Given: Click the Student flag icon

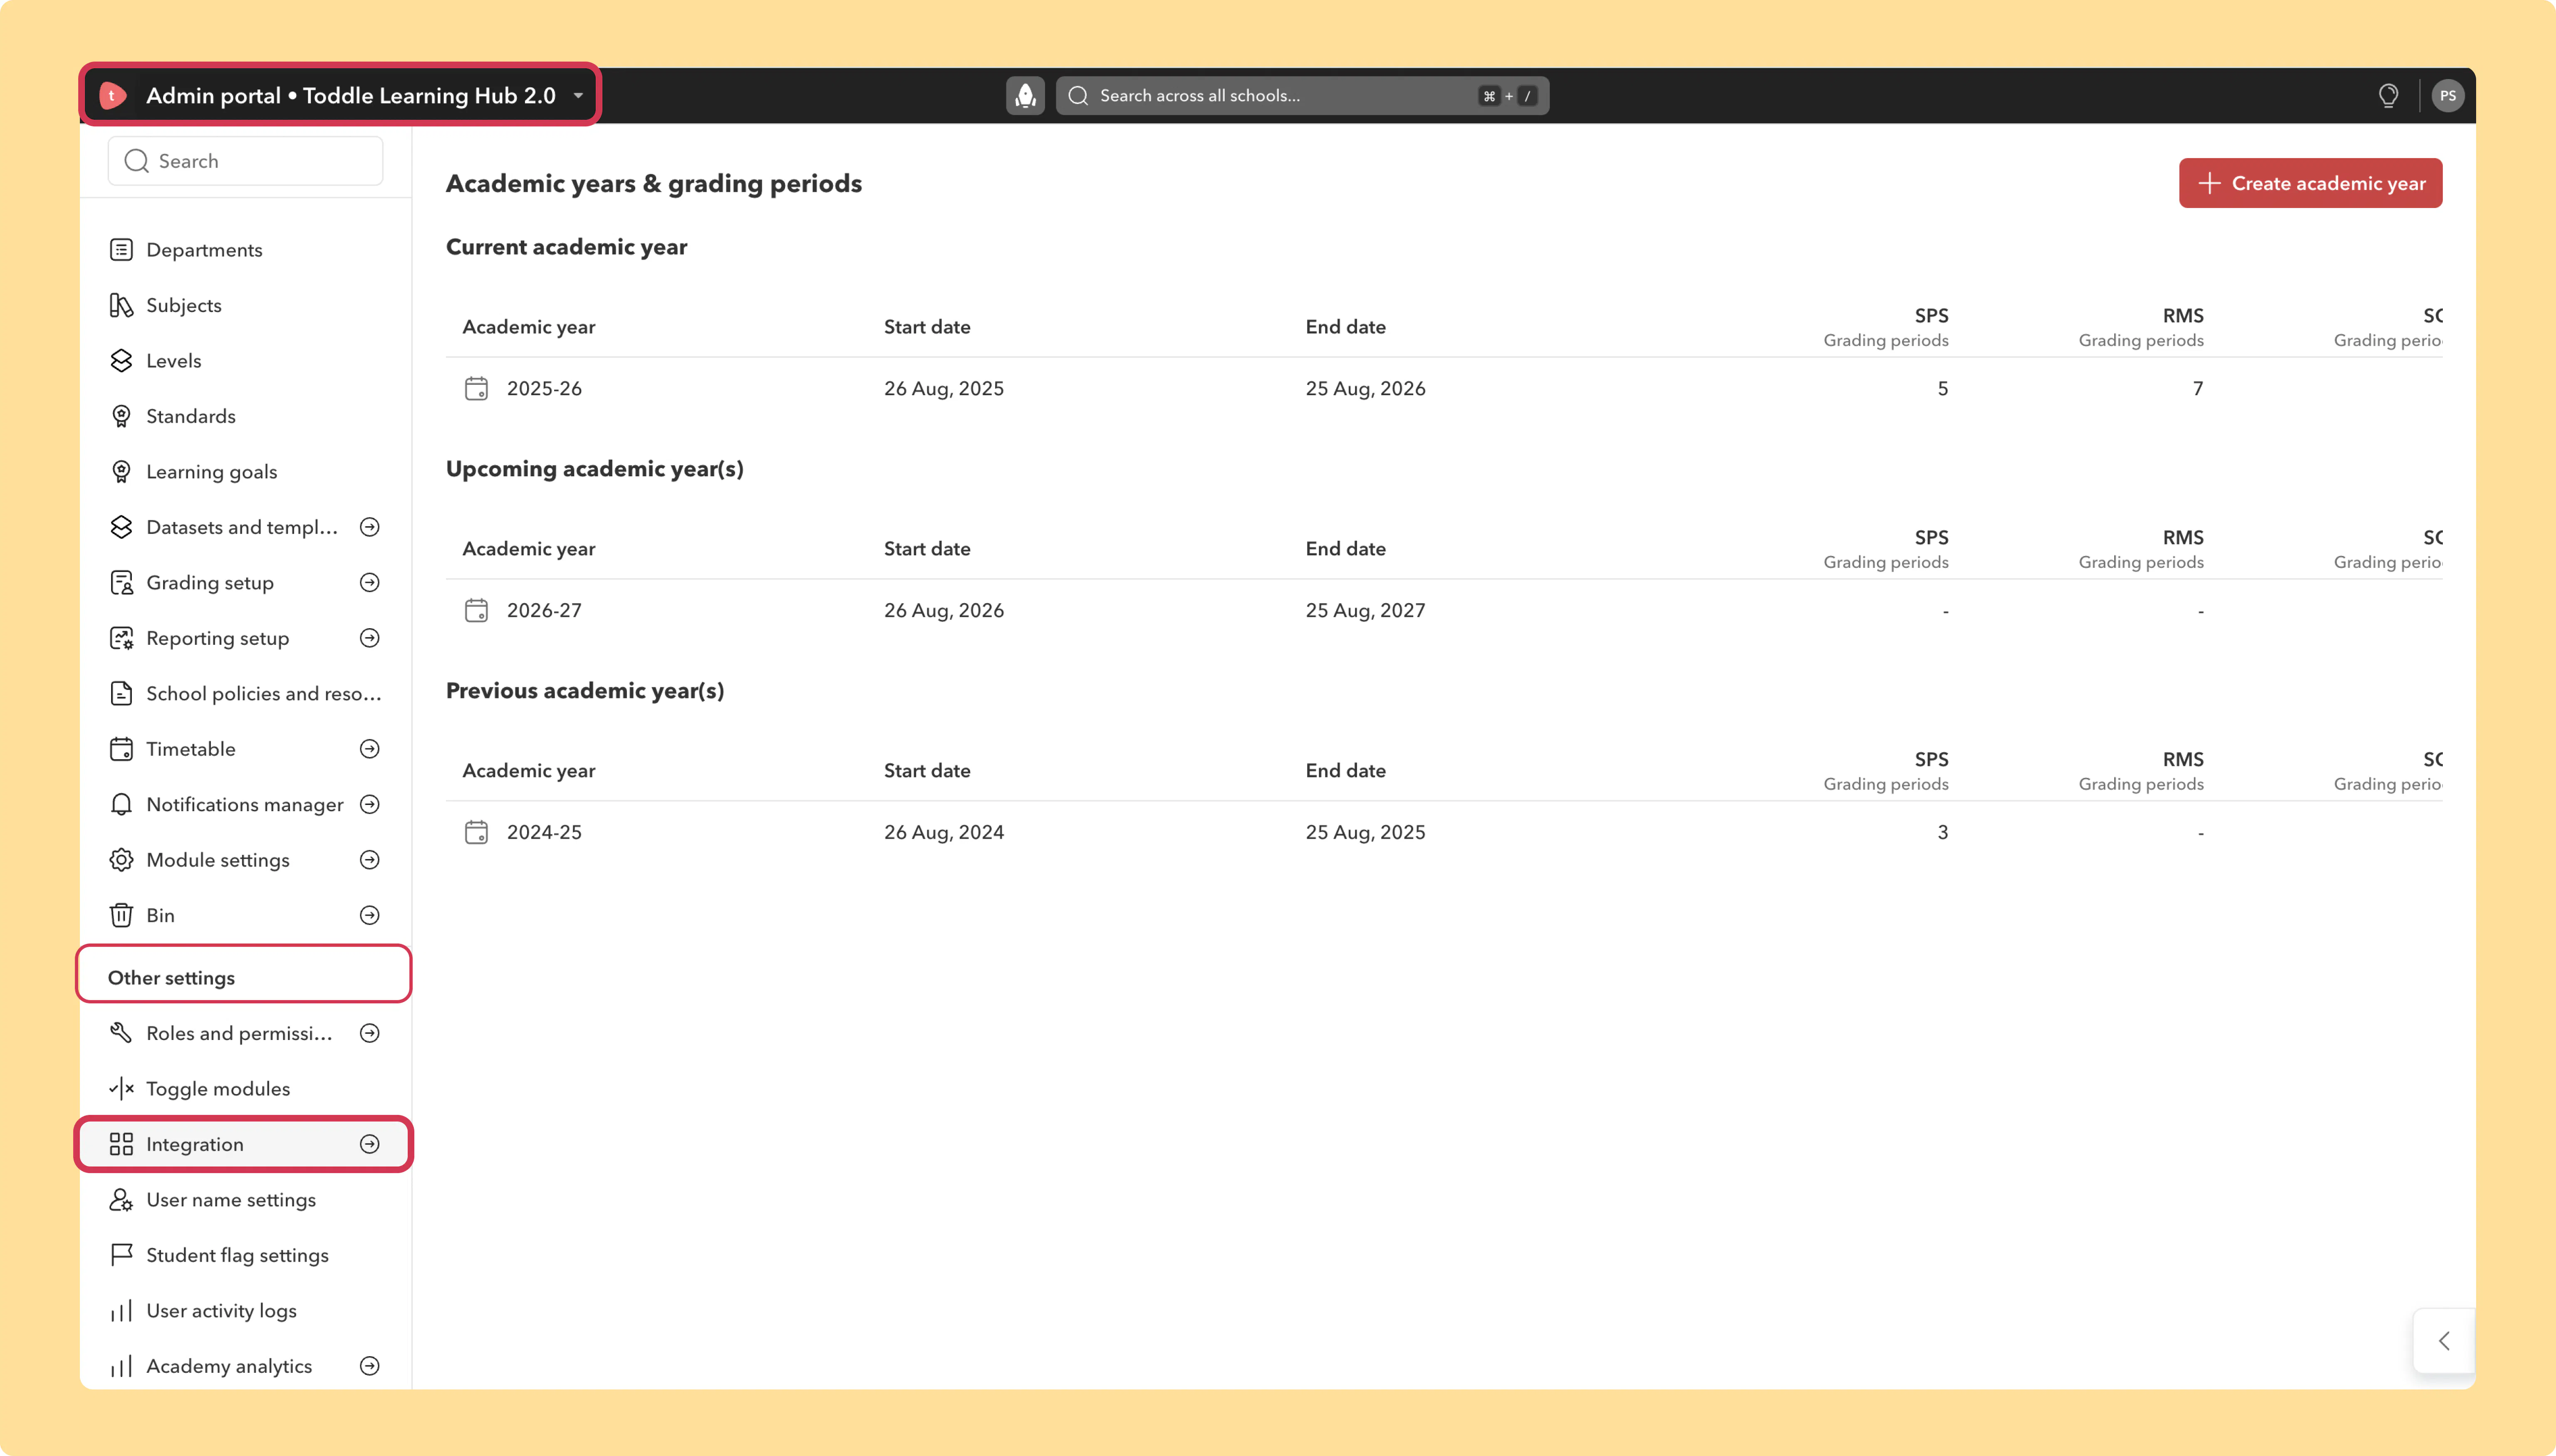Looking at the screenshot, I should [x=121, y=1255].
